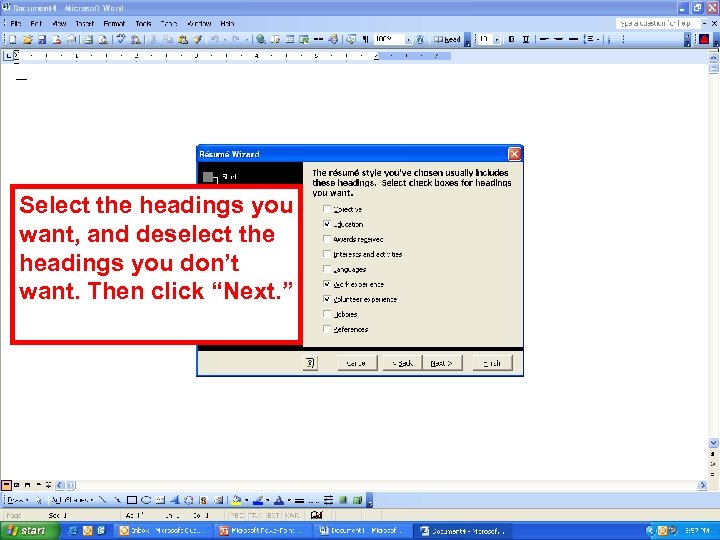The width and height of the screenshot is (720, 540).
Task: Click in the help question box
Action: [x=657, y=23]
